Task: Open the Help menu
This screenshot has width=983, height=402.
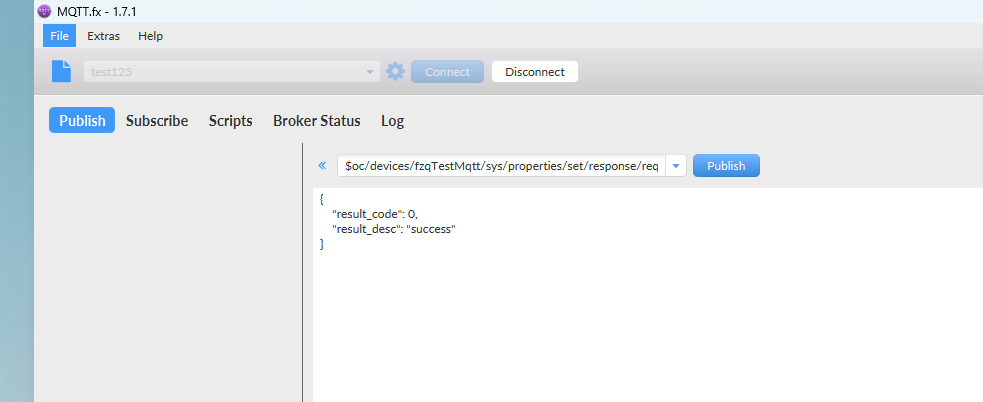Action: coord(150,36)
